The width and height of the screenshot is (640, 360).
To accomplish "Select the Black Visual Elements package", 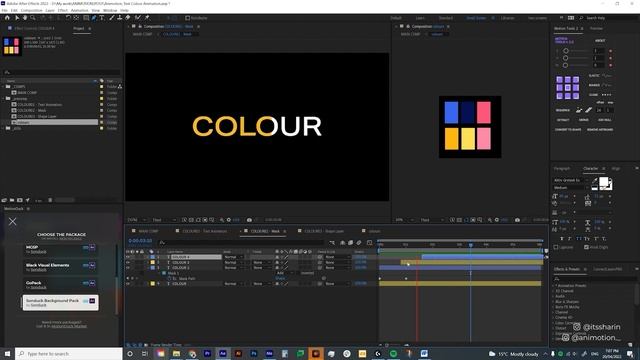I will (x=60, y=267).
